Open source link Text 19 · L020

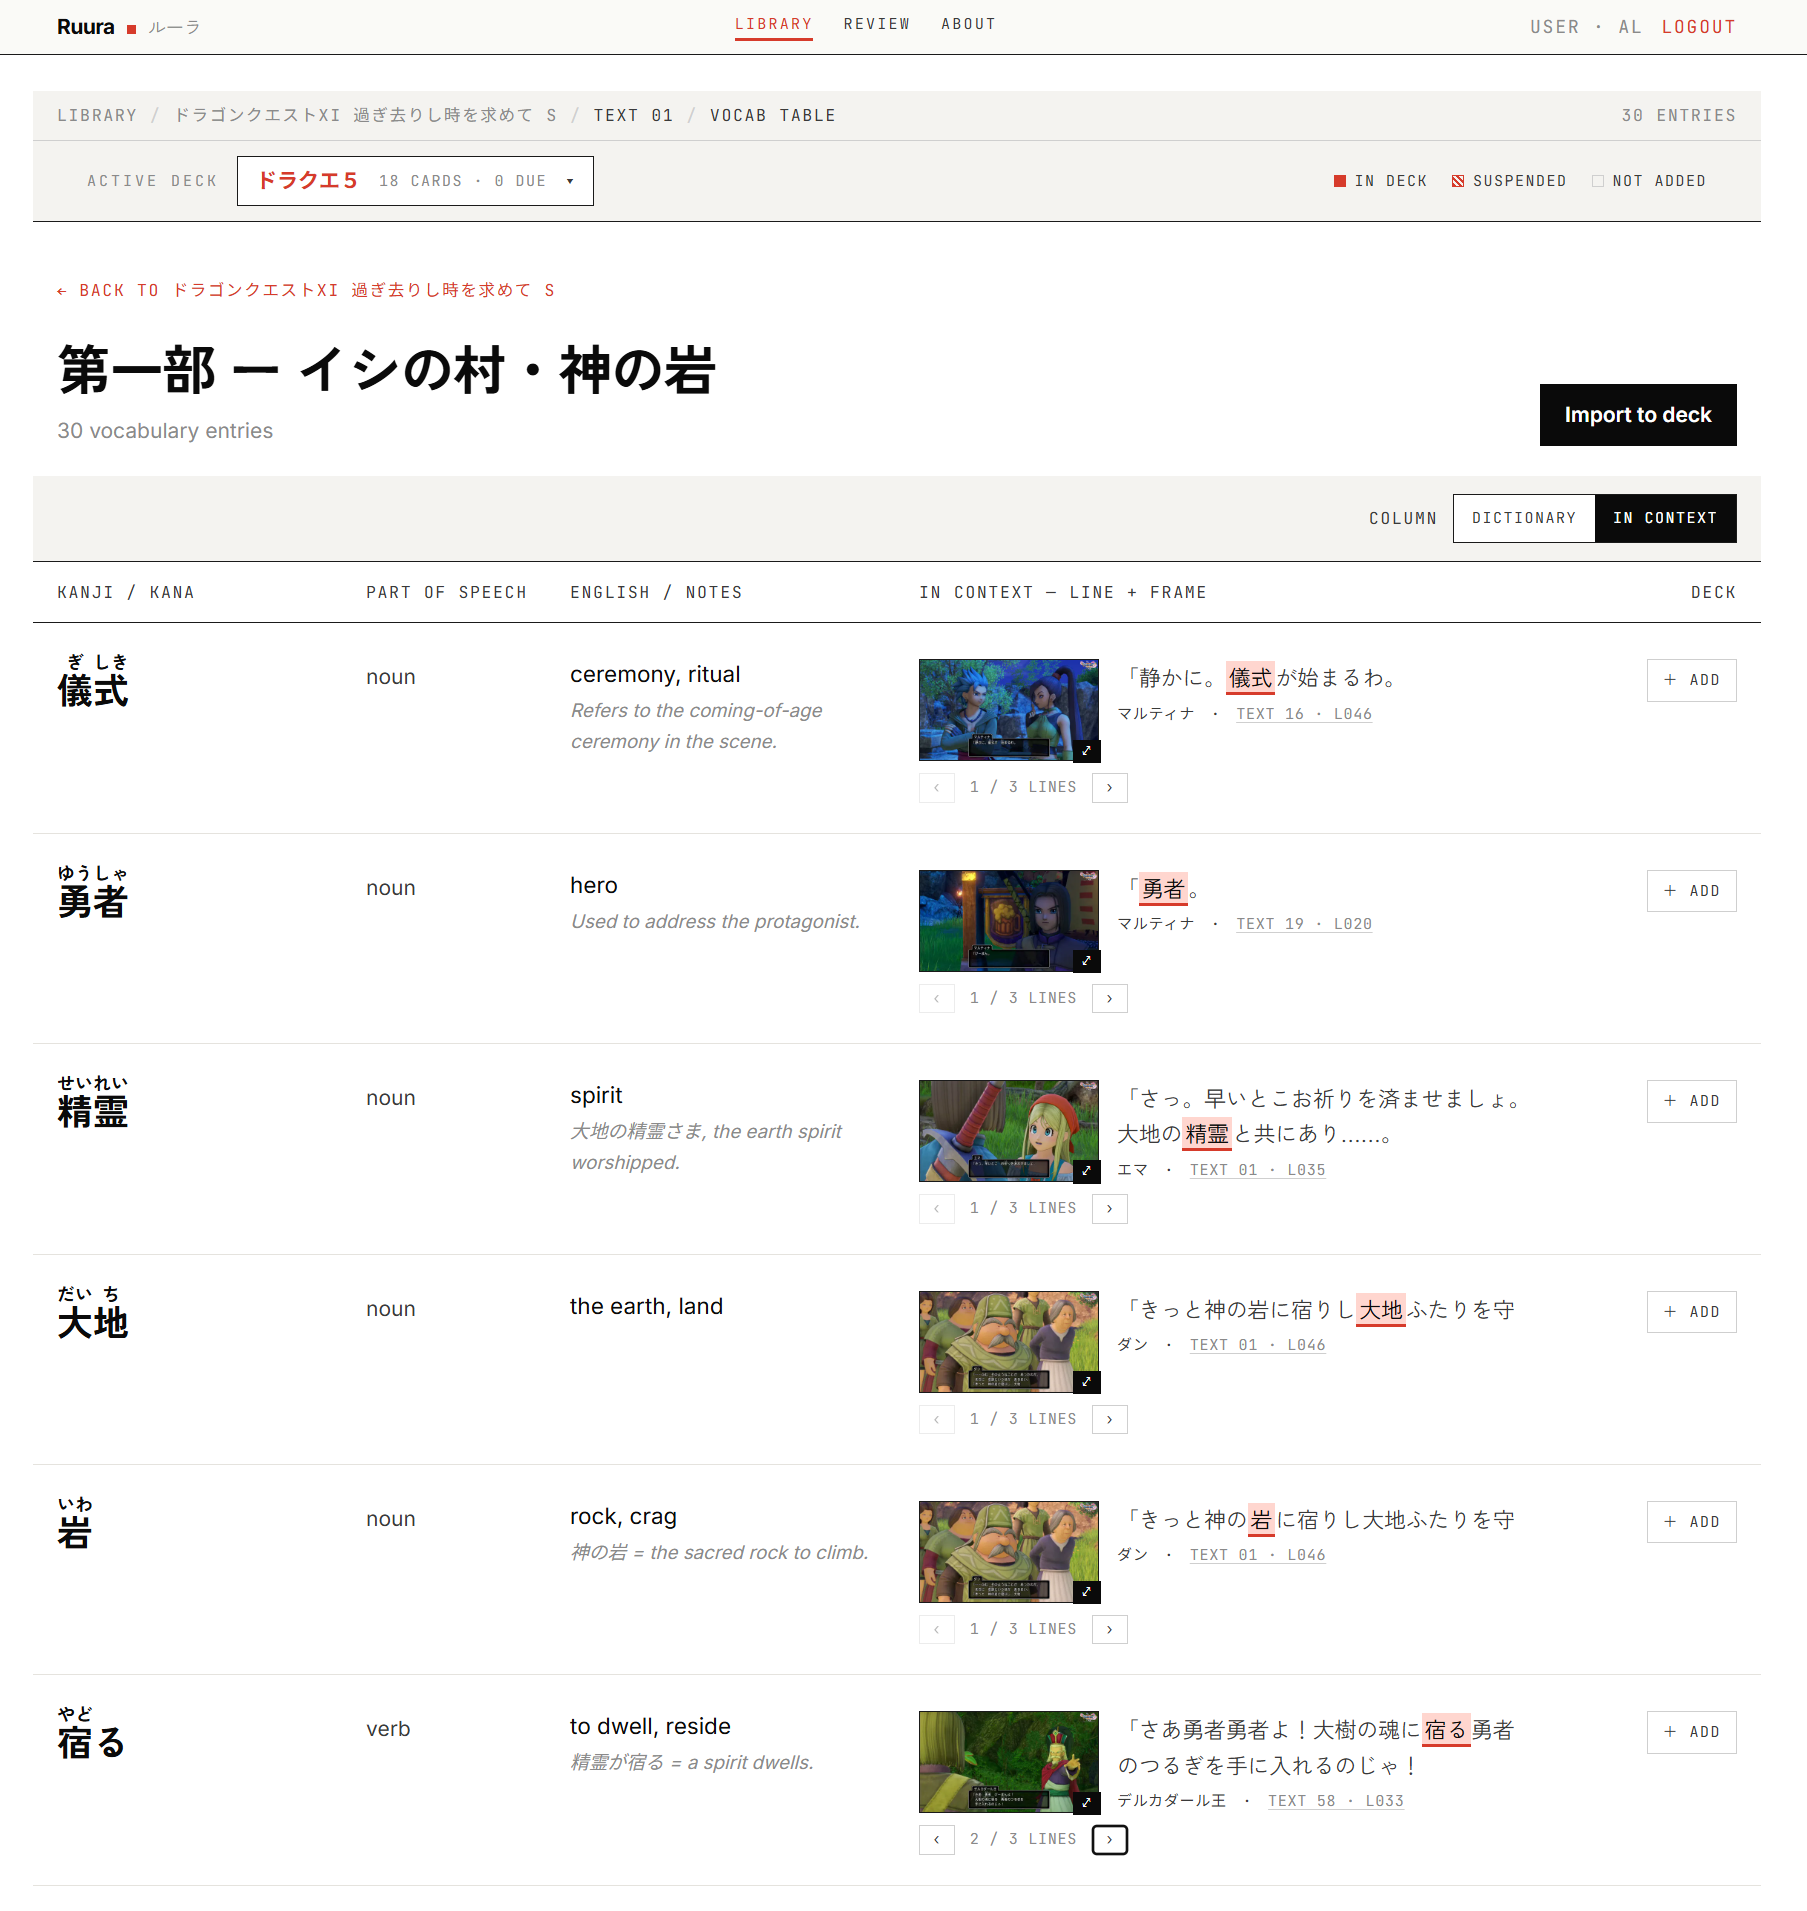(x=1304, y=924)
